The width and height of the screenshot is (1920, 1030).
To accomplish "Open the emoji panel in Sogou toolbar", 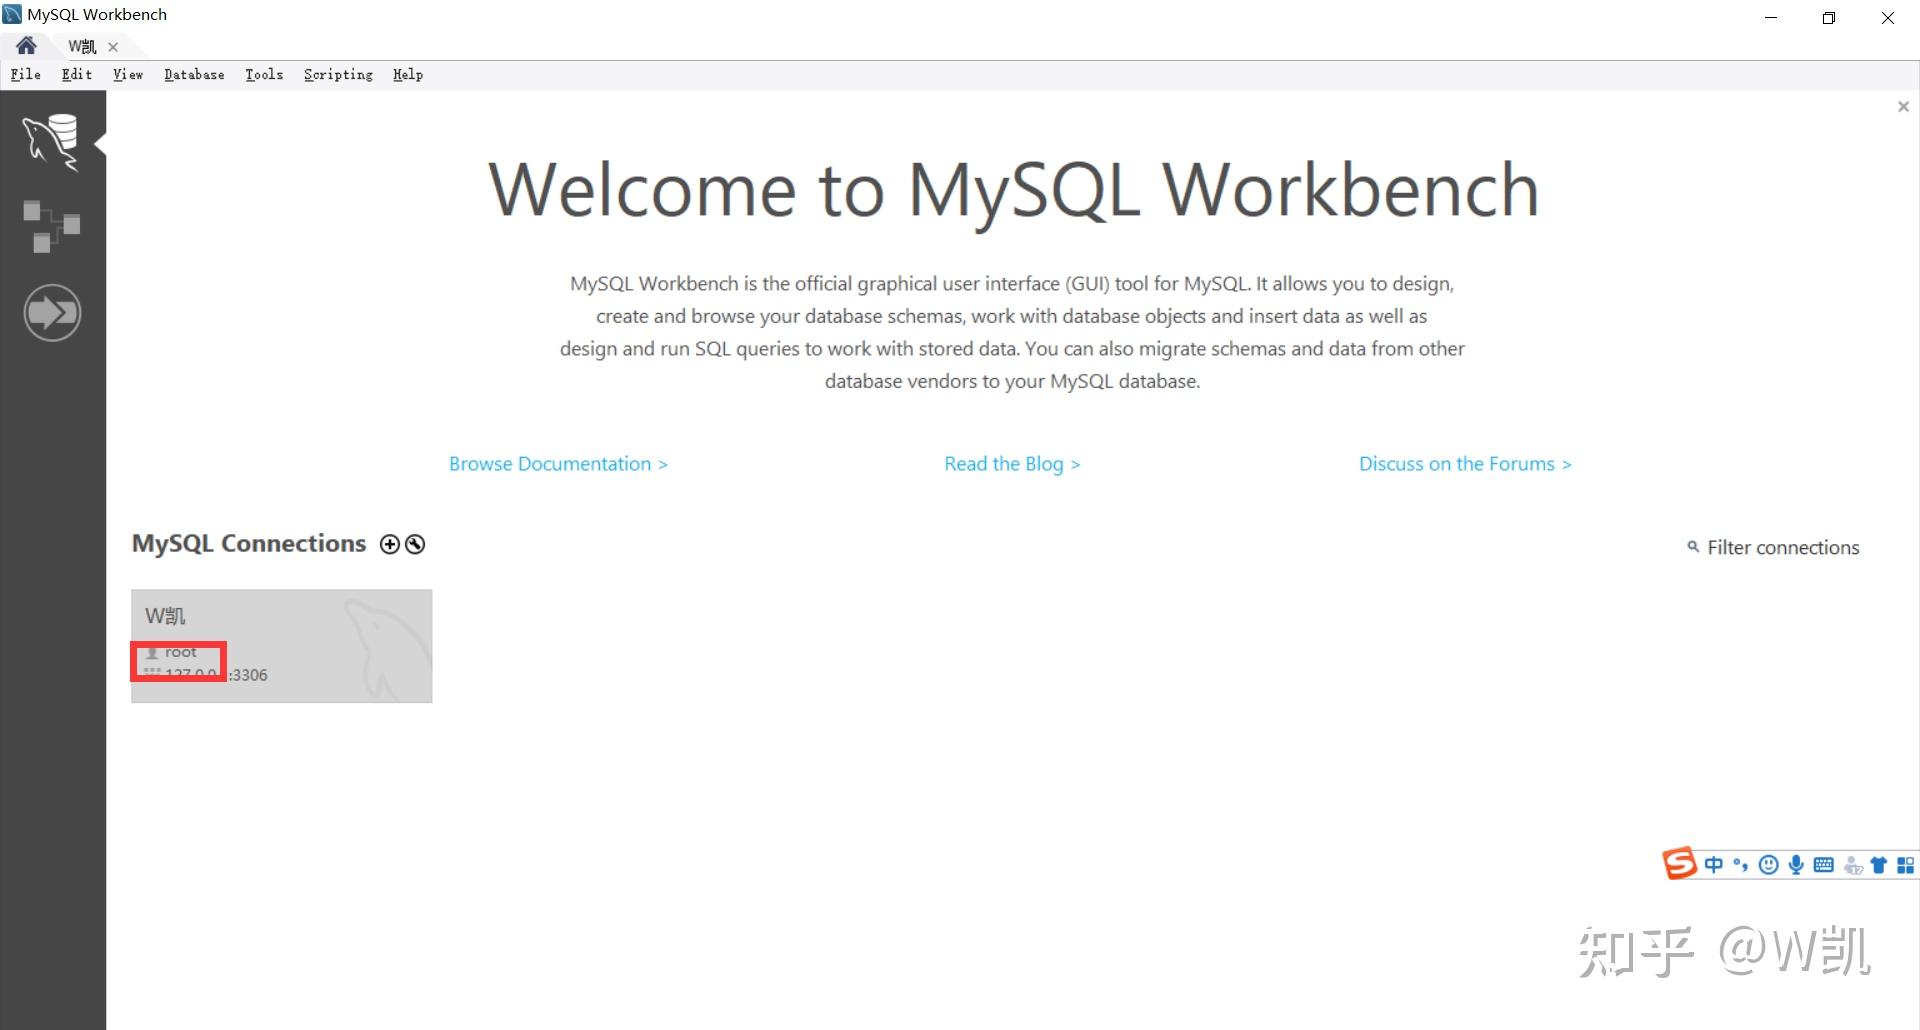I will tap(1768, 865).
